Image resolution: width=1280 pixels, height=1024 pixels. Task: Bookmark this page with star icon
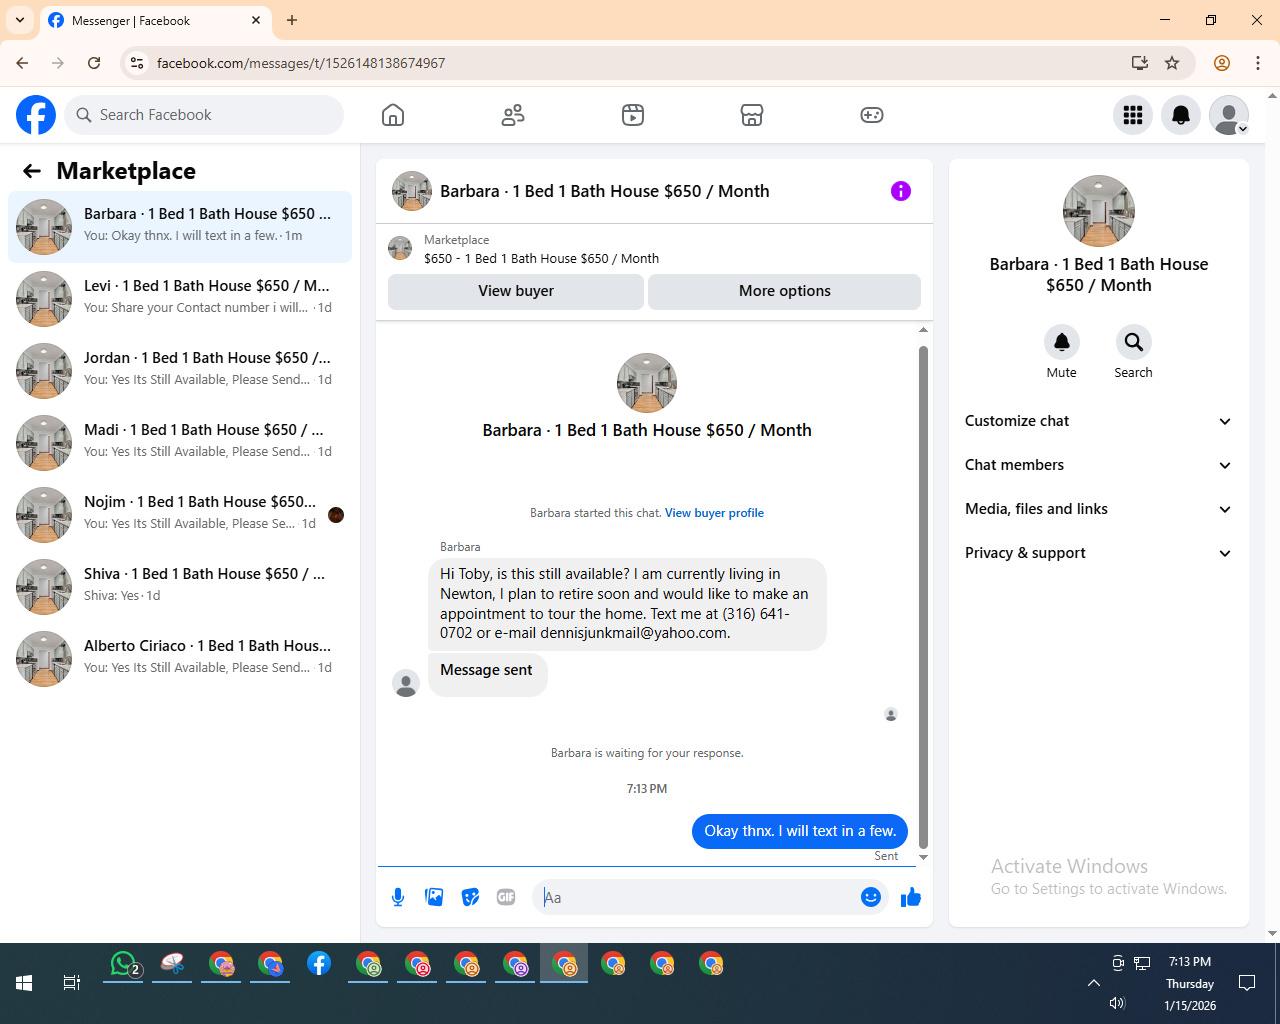coord(1172,63)
